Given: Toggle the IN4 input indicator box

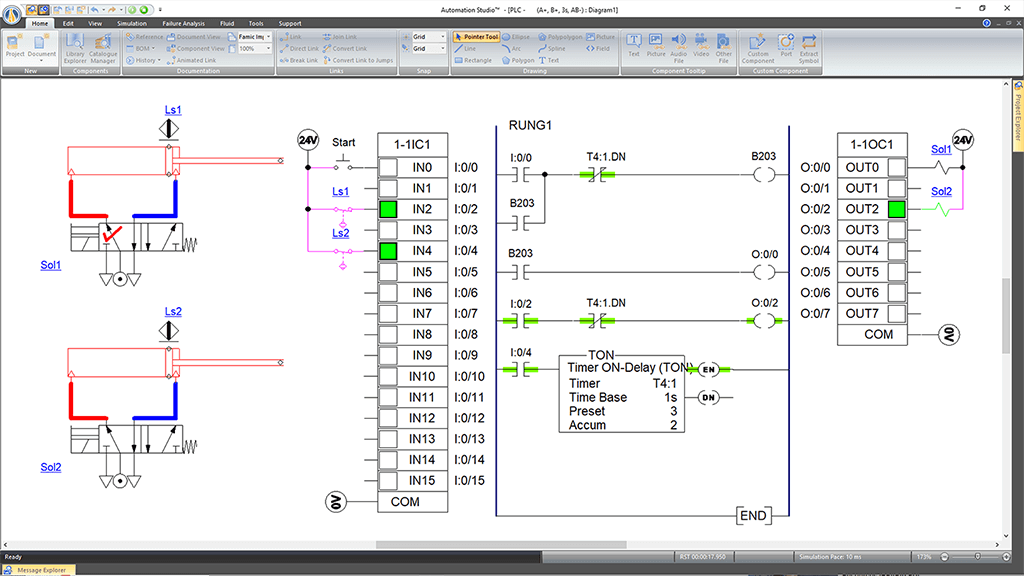Looking at the screenshot, I should pos(388,251).
